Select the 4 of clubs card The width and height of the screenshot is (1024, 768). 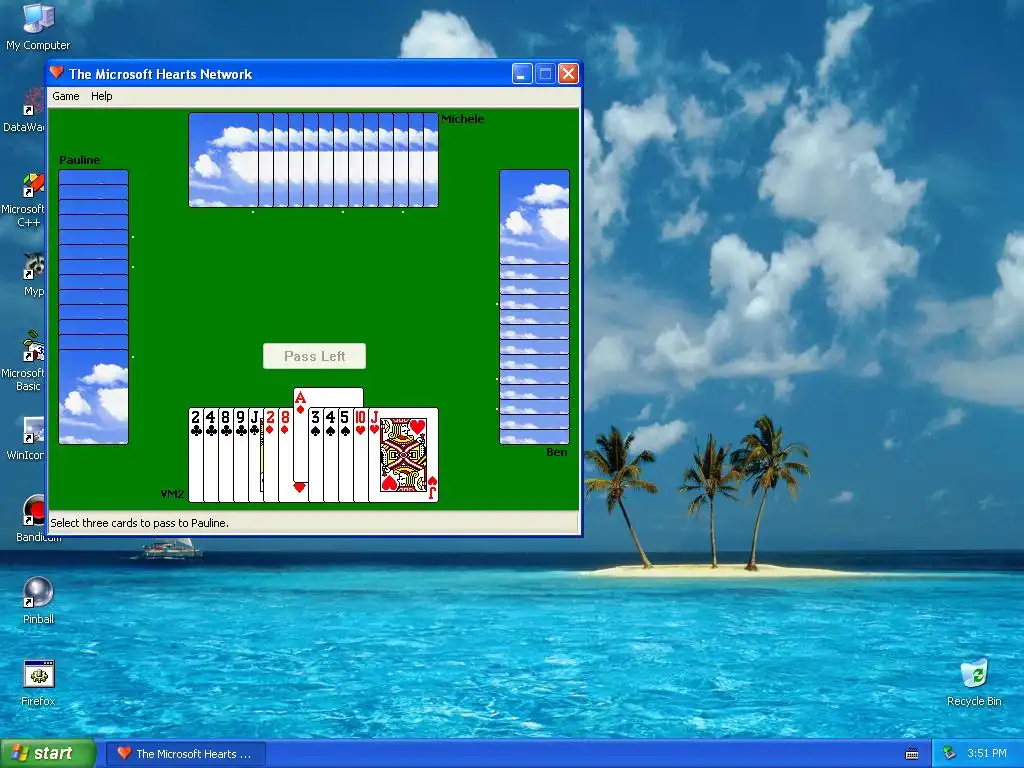pyautogui.click(x=210, y=455)
